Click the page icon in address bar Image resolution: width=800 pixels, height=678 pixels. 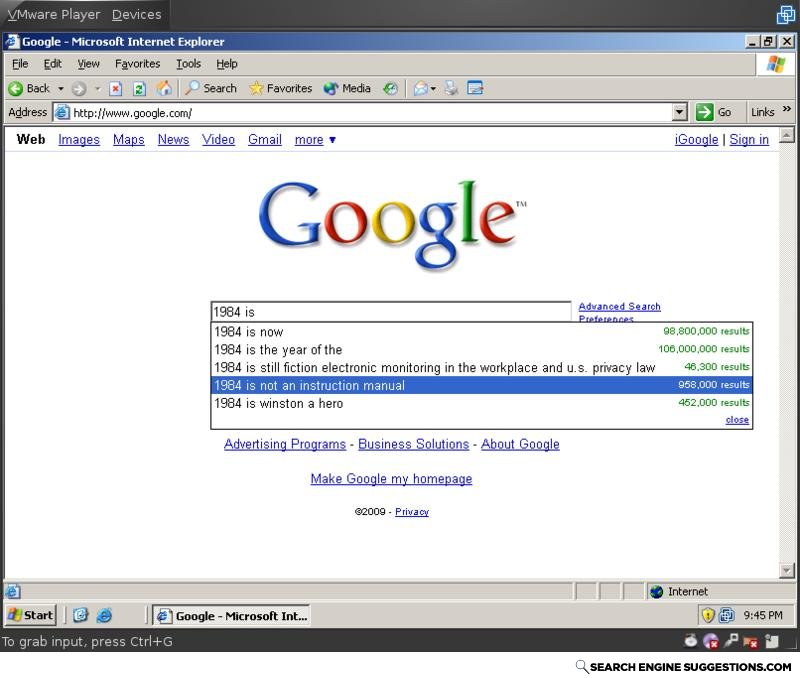click(62, 112)
